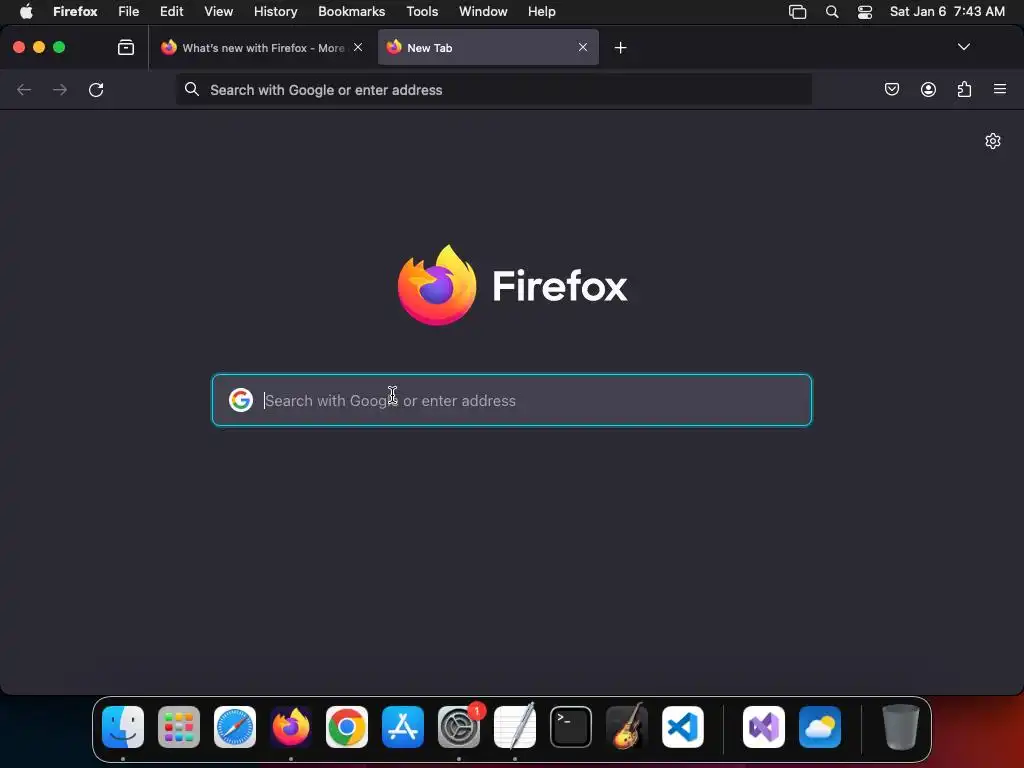Screen dimensions: 1024x768
Task: Expand the List all tabs chevron
Action: pos(963,47)
